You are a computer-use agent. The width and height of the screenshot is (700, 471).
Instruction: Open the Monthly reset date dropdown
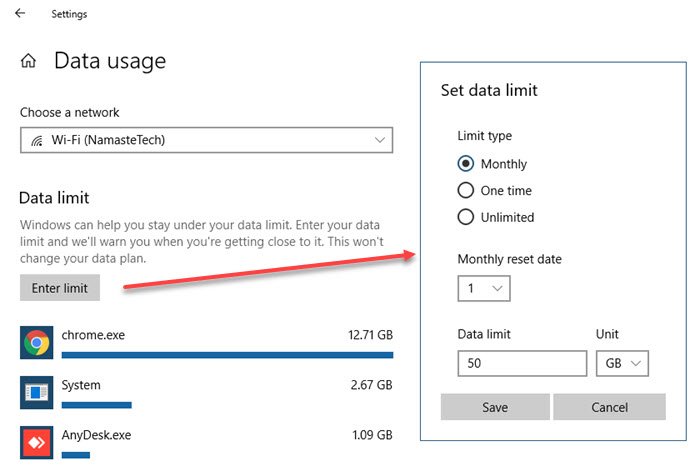(484, 289)
